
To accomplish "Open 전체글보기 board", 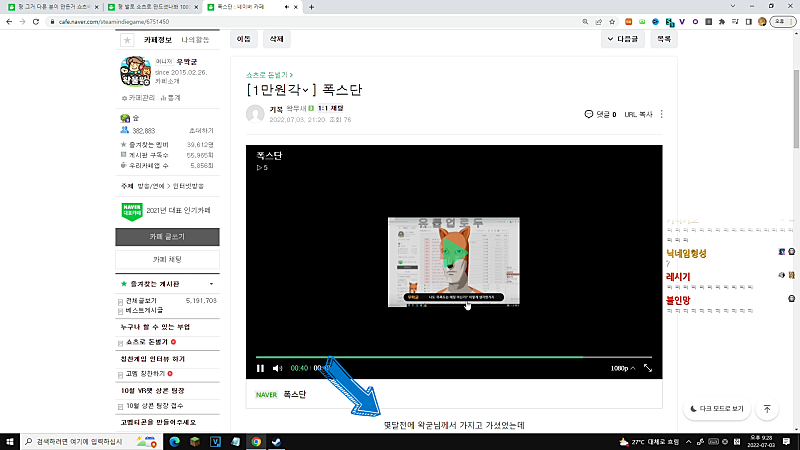I will [x=141, y=301].
